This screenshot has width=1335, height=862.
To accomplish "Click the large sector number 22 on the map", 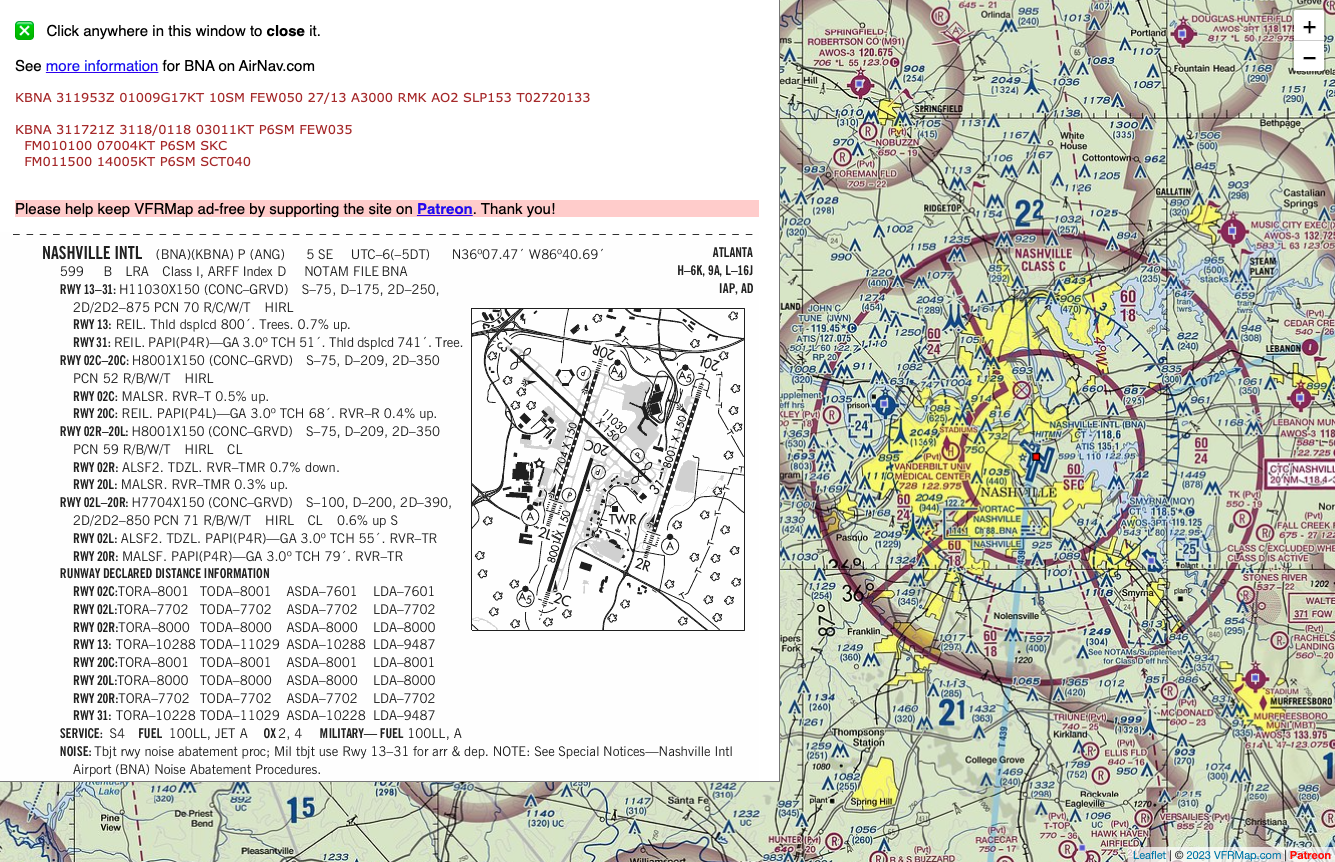I will pos(1029,213).
